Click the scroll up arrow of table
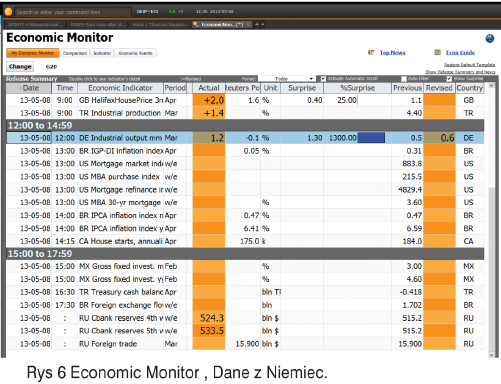This screenshot has width=501, height=384. (x=491, y=86)
